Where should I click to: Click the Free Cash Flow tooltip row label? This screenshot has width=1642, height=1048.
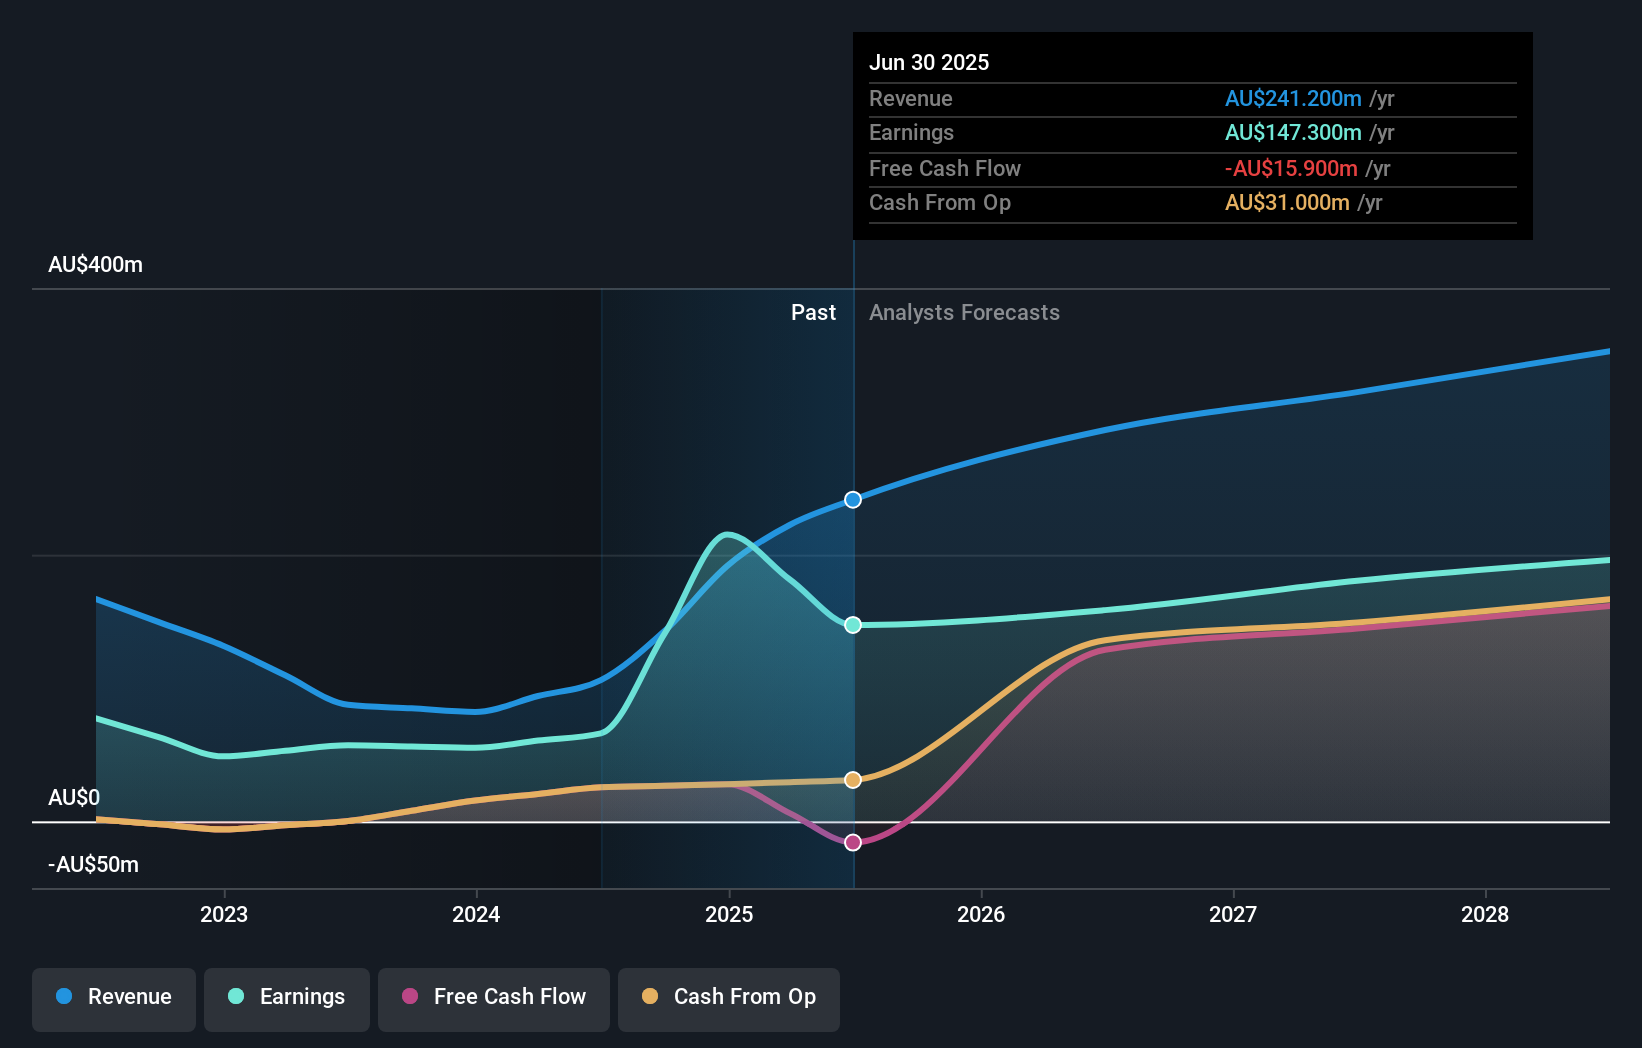[x=945, y=169]
